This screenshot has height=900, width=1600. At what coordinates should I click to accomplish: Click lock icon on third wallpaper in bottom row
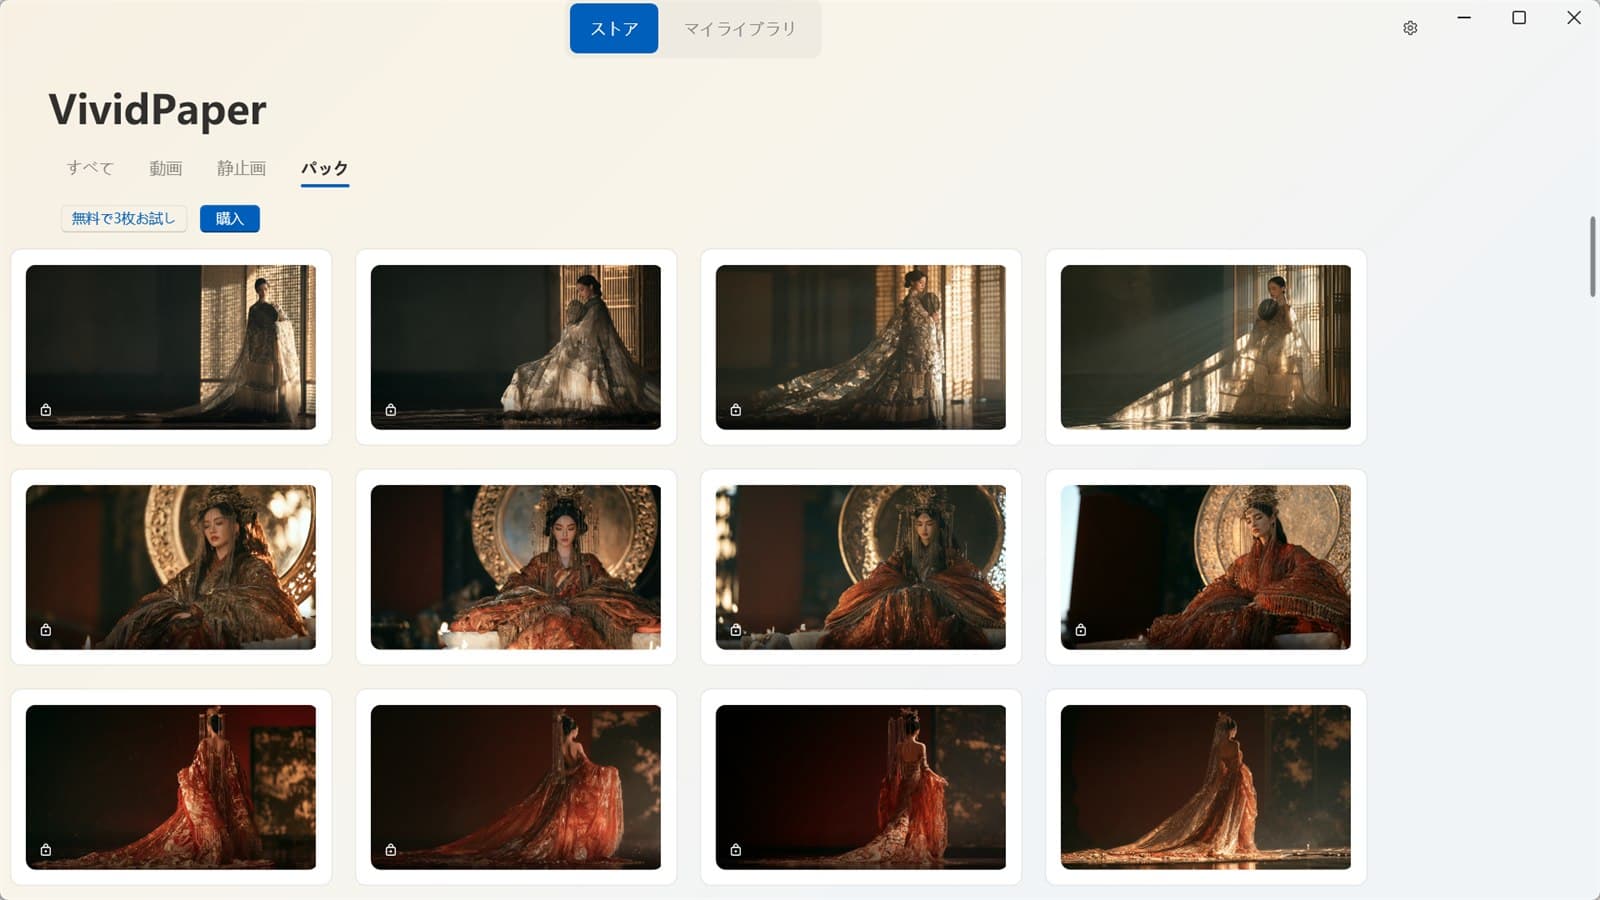point(736,850)
